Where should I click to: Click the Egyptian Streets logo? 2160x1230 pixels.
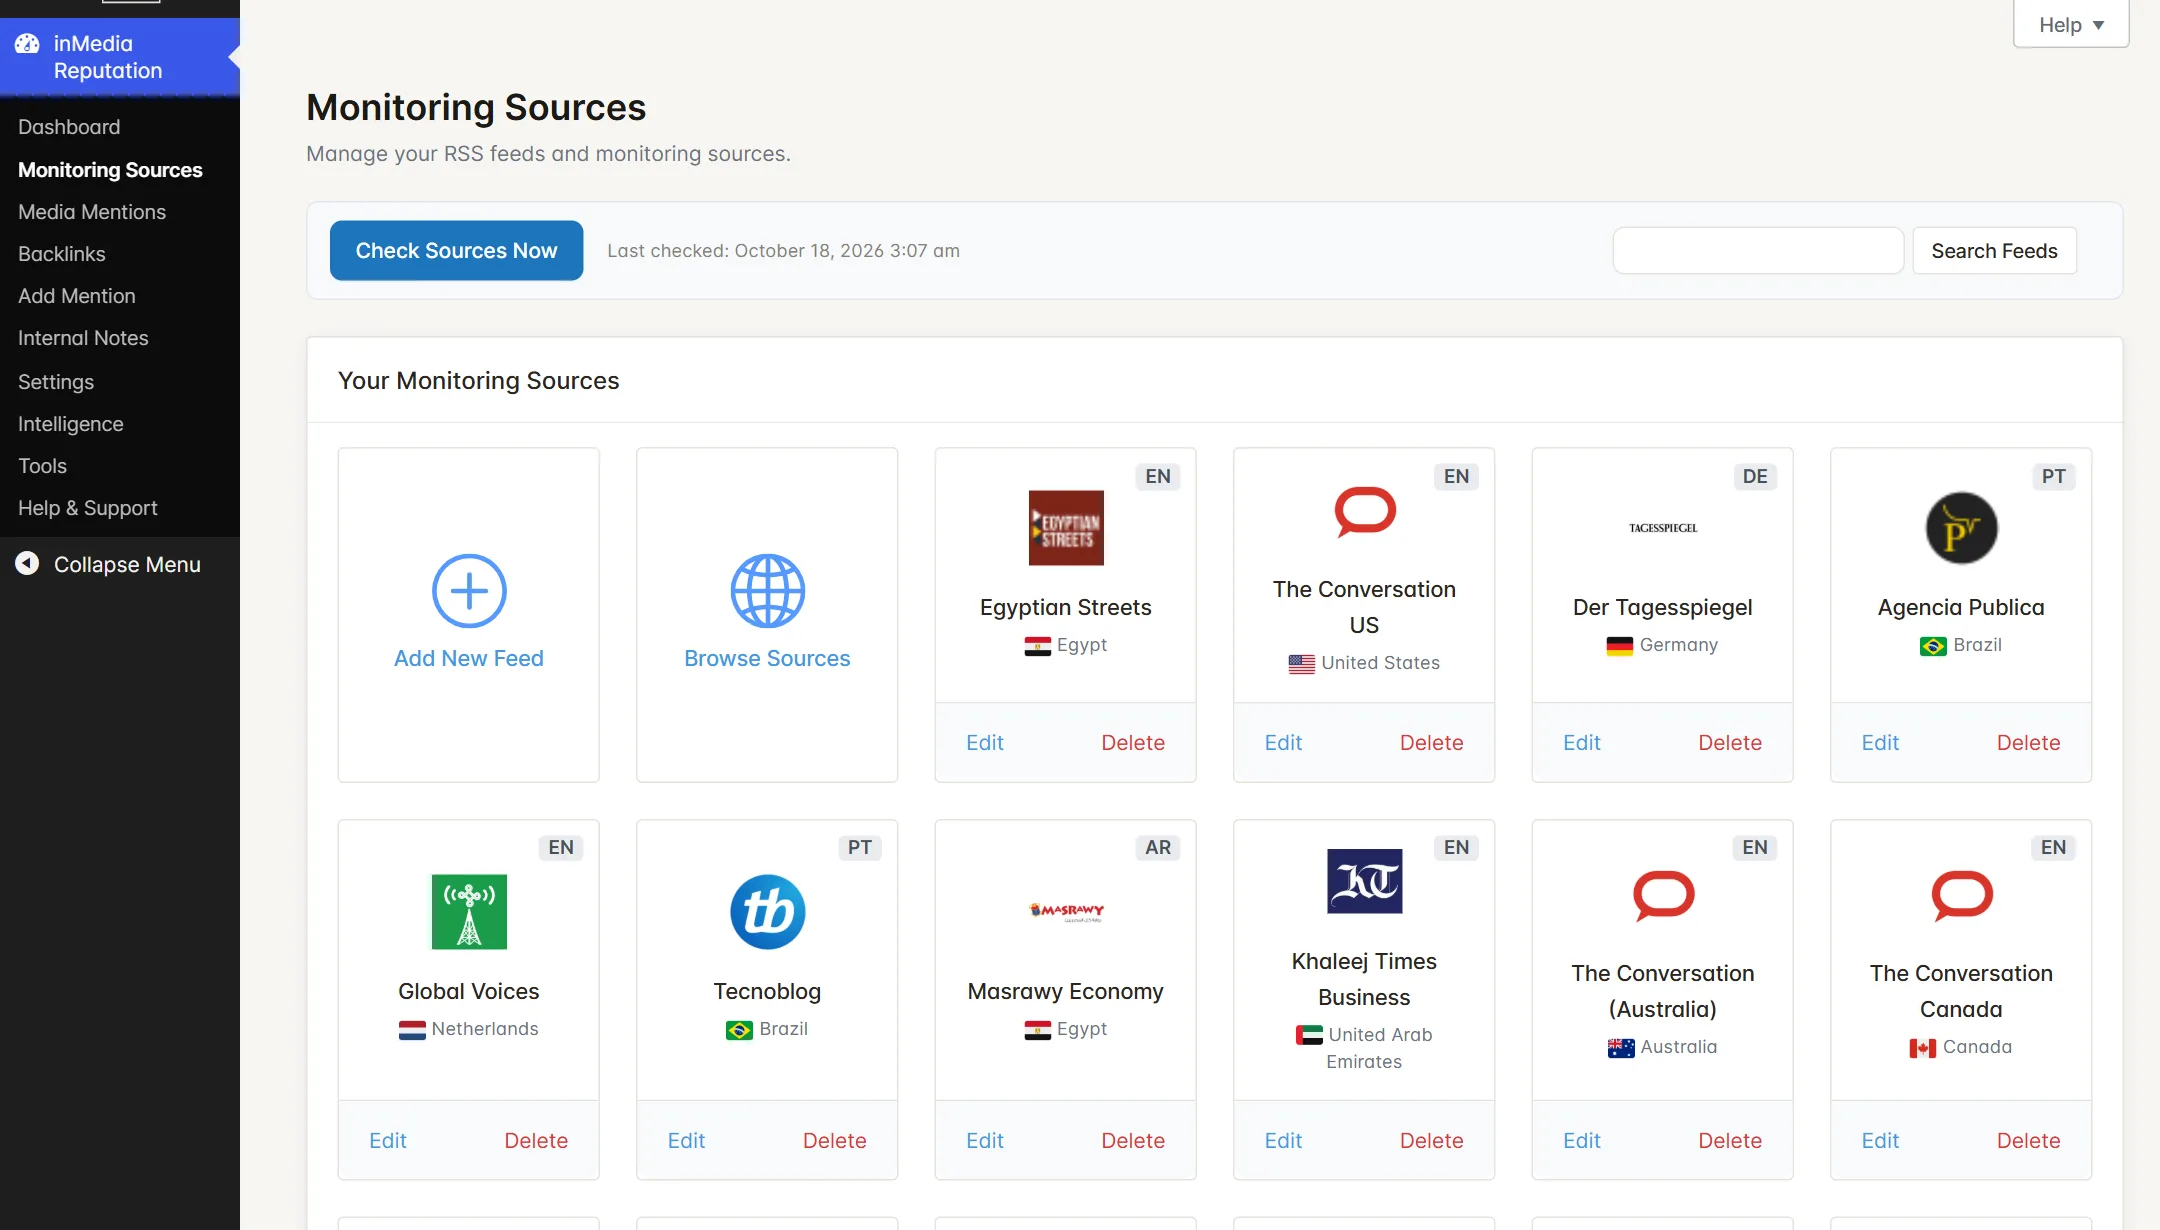pos(1066,528)
